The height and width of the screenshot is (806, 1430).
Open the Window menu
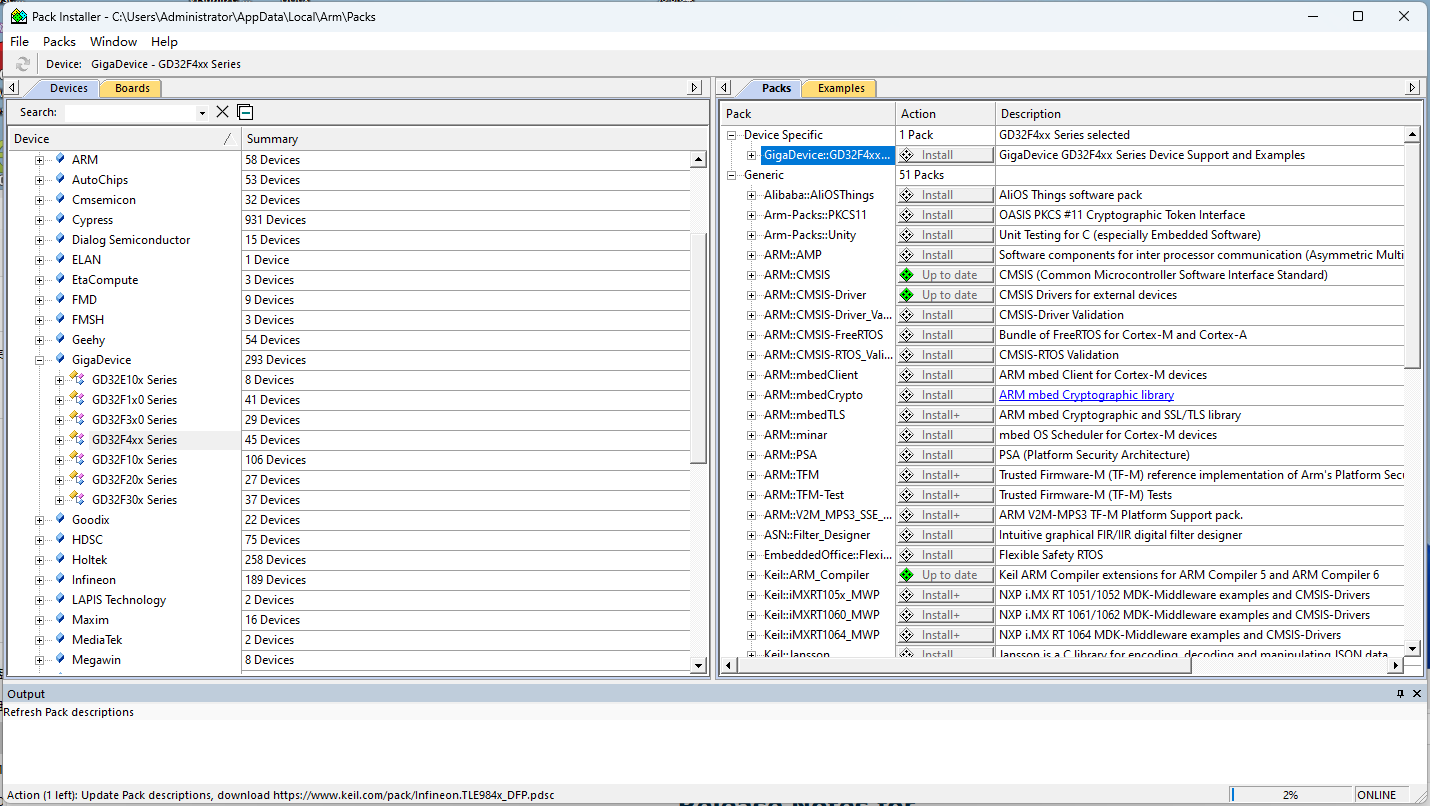(x=113, y=41)
